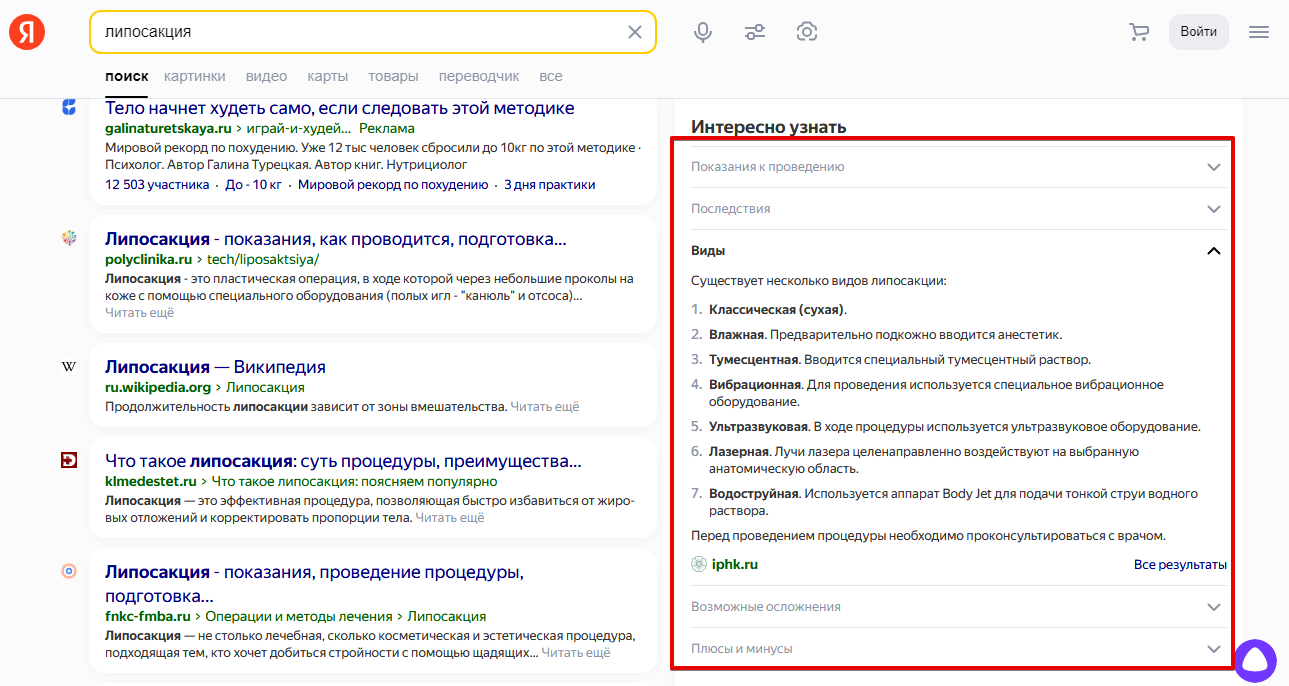Switch to карты tab

coord(328,76)
